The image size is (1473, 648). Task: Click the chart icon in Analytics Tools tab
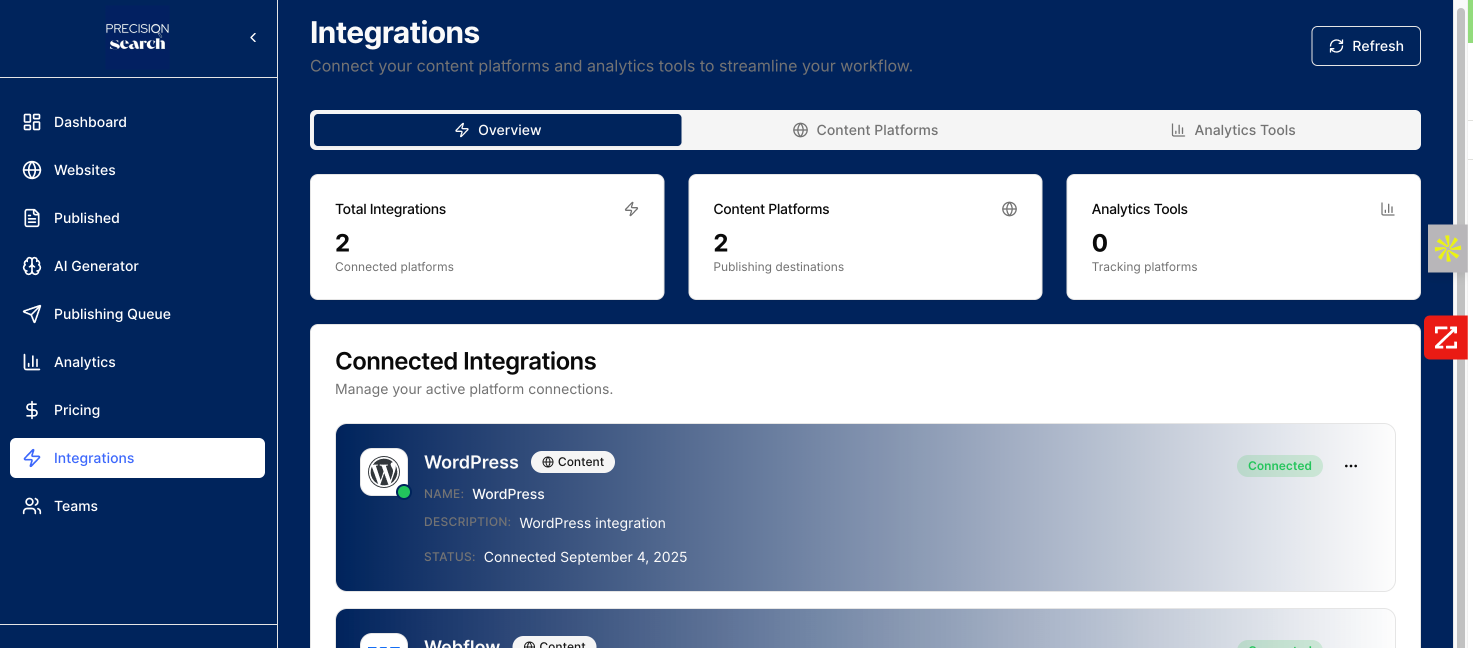[x=1178, y=130]
